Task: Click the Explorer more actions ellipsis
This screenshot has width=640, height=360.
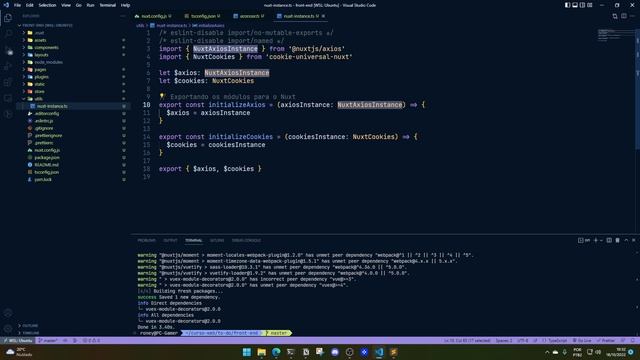Action: pos(122,16)
